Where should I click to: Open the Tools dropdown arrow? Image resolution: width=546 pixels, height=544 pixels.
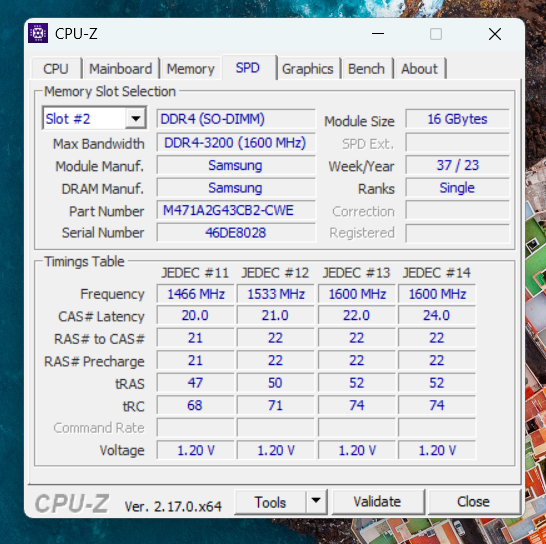tap(316, 502)
